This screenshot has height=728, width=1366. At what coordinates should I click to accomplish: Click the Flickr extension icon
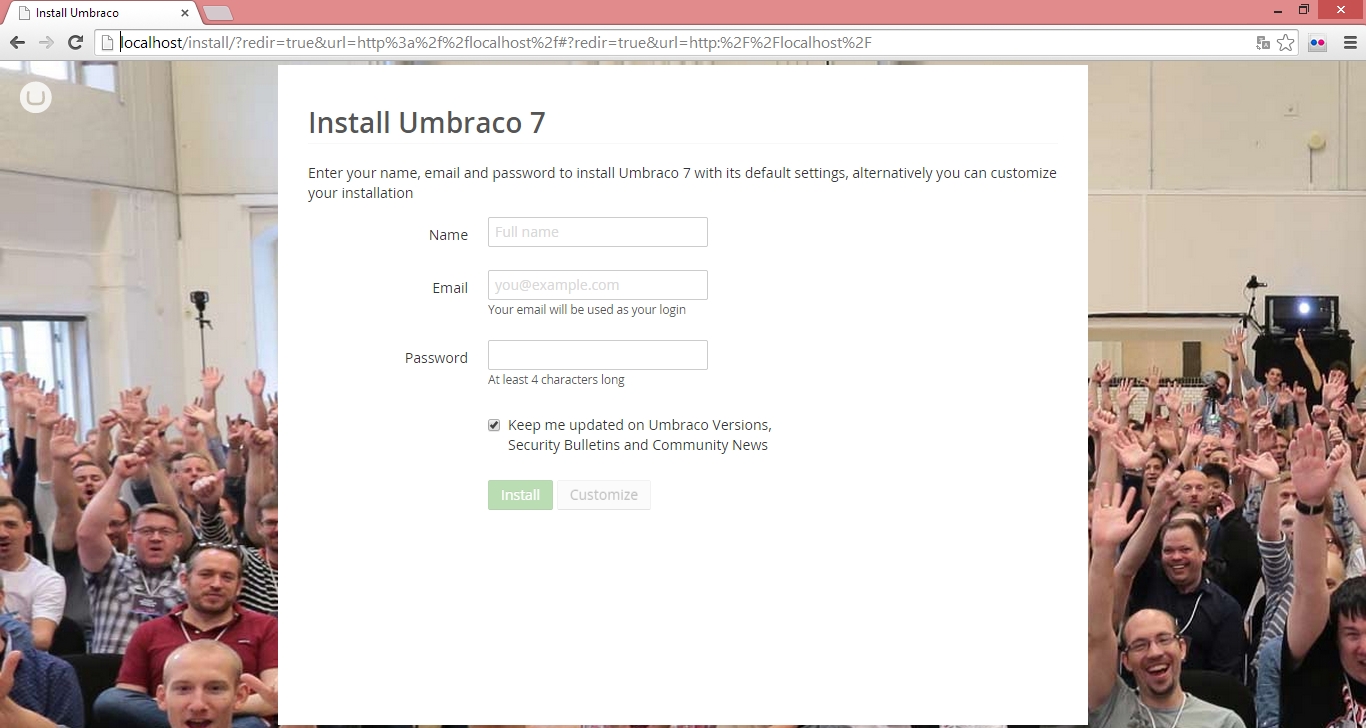1317,43
